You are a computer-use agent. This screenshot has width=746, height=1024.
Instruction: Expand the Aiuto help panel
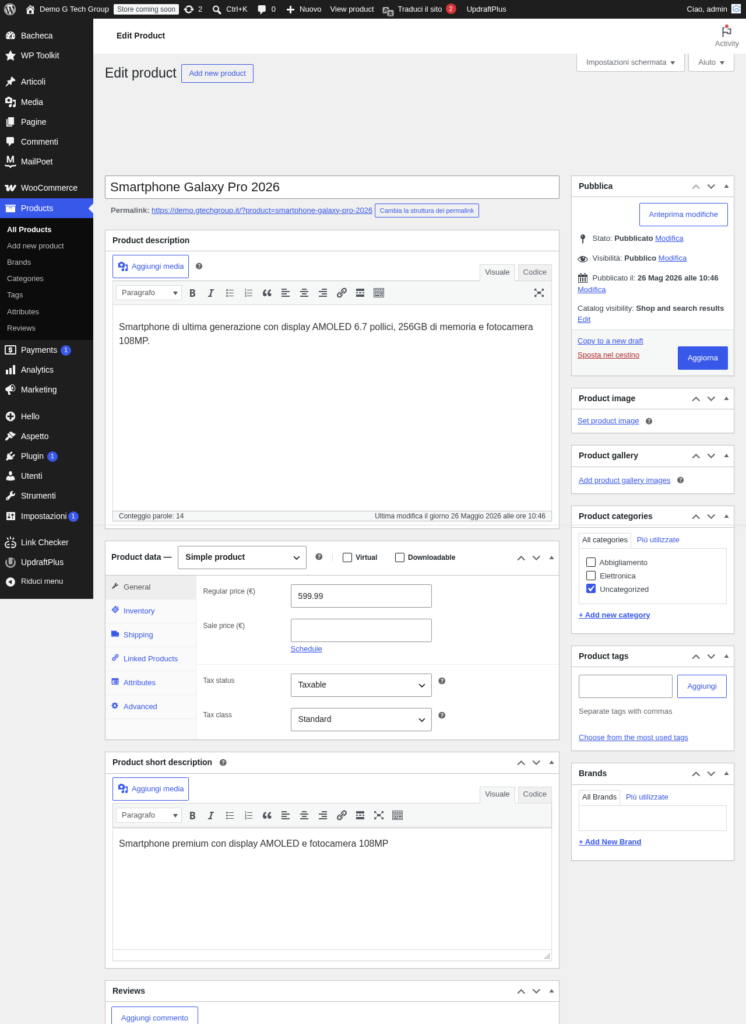711,62
